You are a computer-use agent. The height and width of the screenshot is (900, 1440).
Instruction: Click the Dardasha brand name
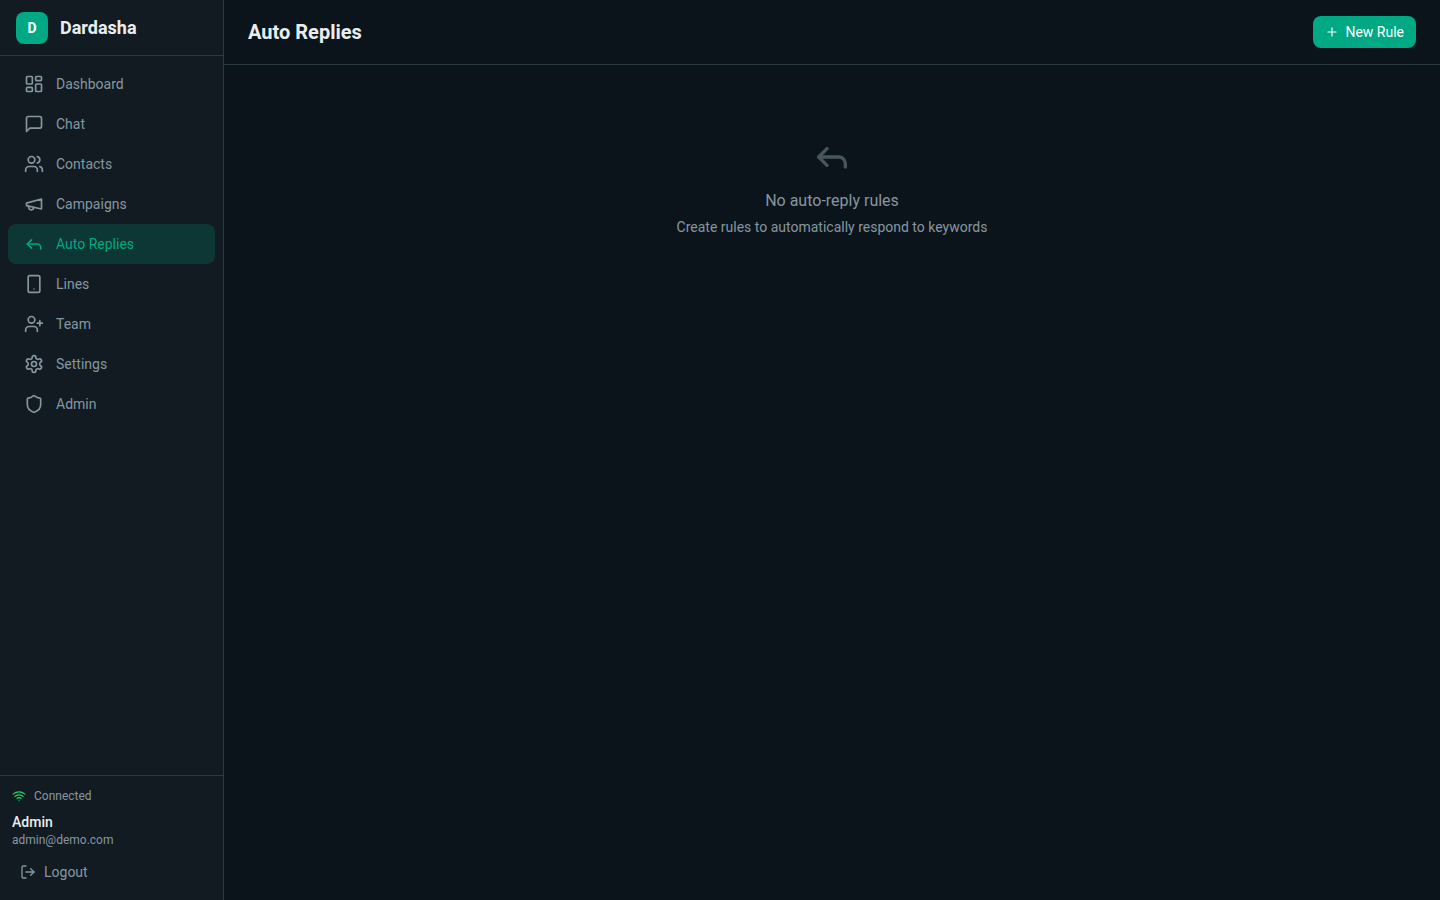click(x=98, y=28)
